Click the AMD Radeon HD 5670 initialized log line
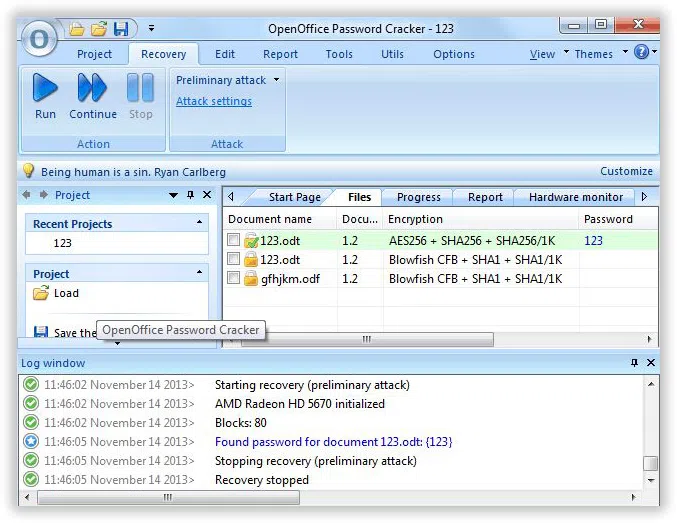This screenshot has width=677, height=523. click(300, 404)
